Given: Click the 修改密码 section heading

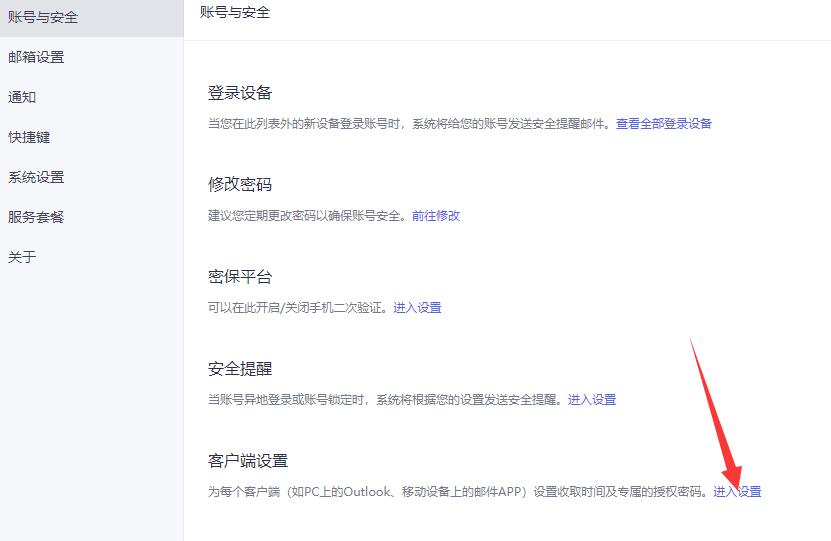Looking at the screenshot, I should (x=240, y=185).
